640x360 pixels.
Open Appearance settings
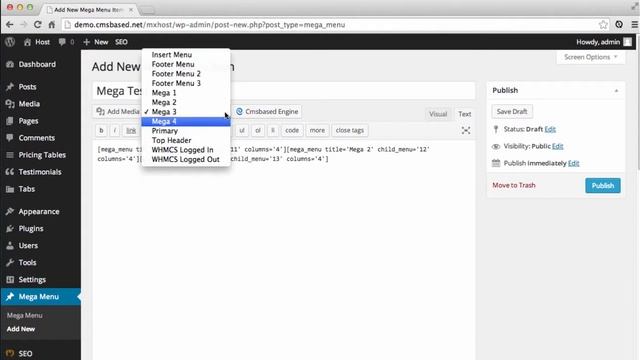[39, 212]
